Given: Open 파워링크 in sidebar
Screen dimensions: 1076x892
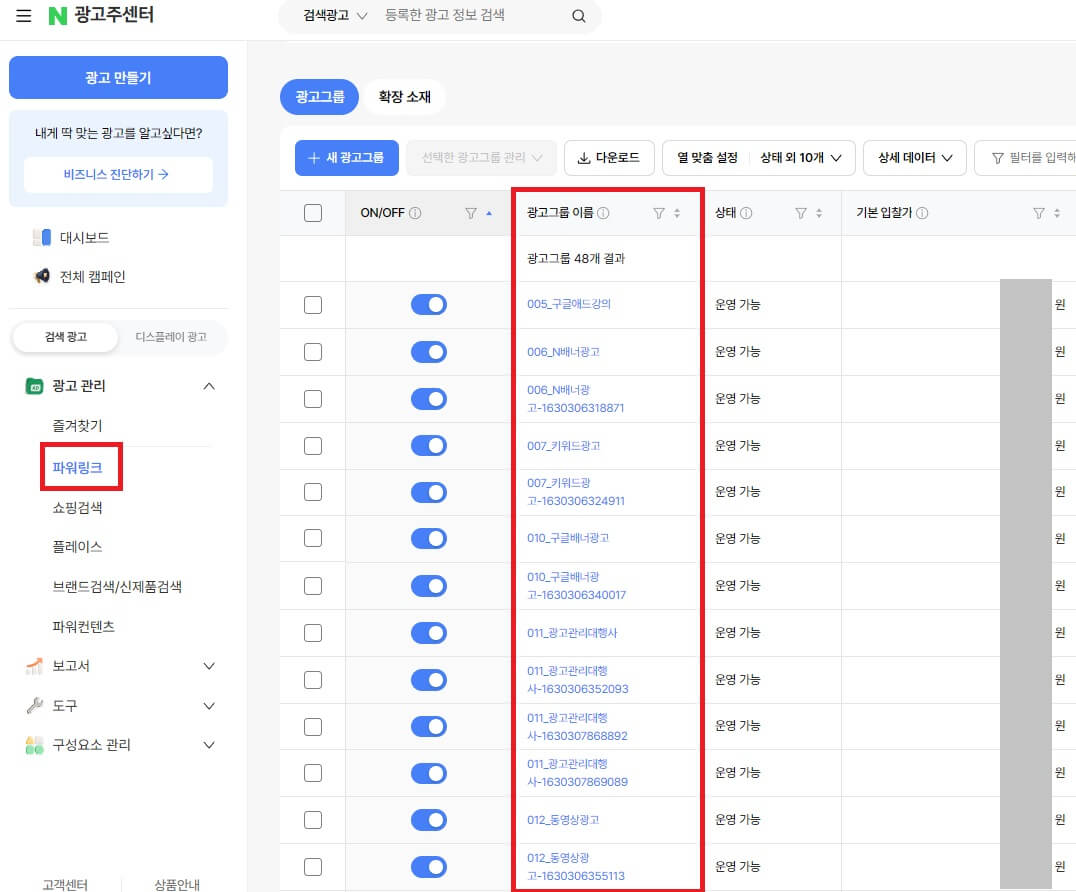Looking at the screenshot, I should pos(78,468).
